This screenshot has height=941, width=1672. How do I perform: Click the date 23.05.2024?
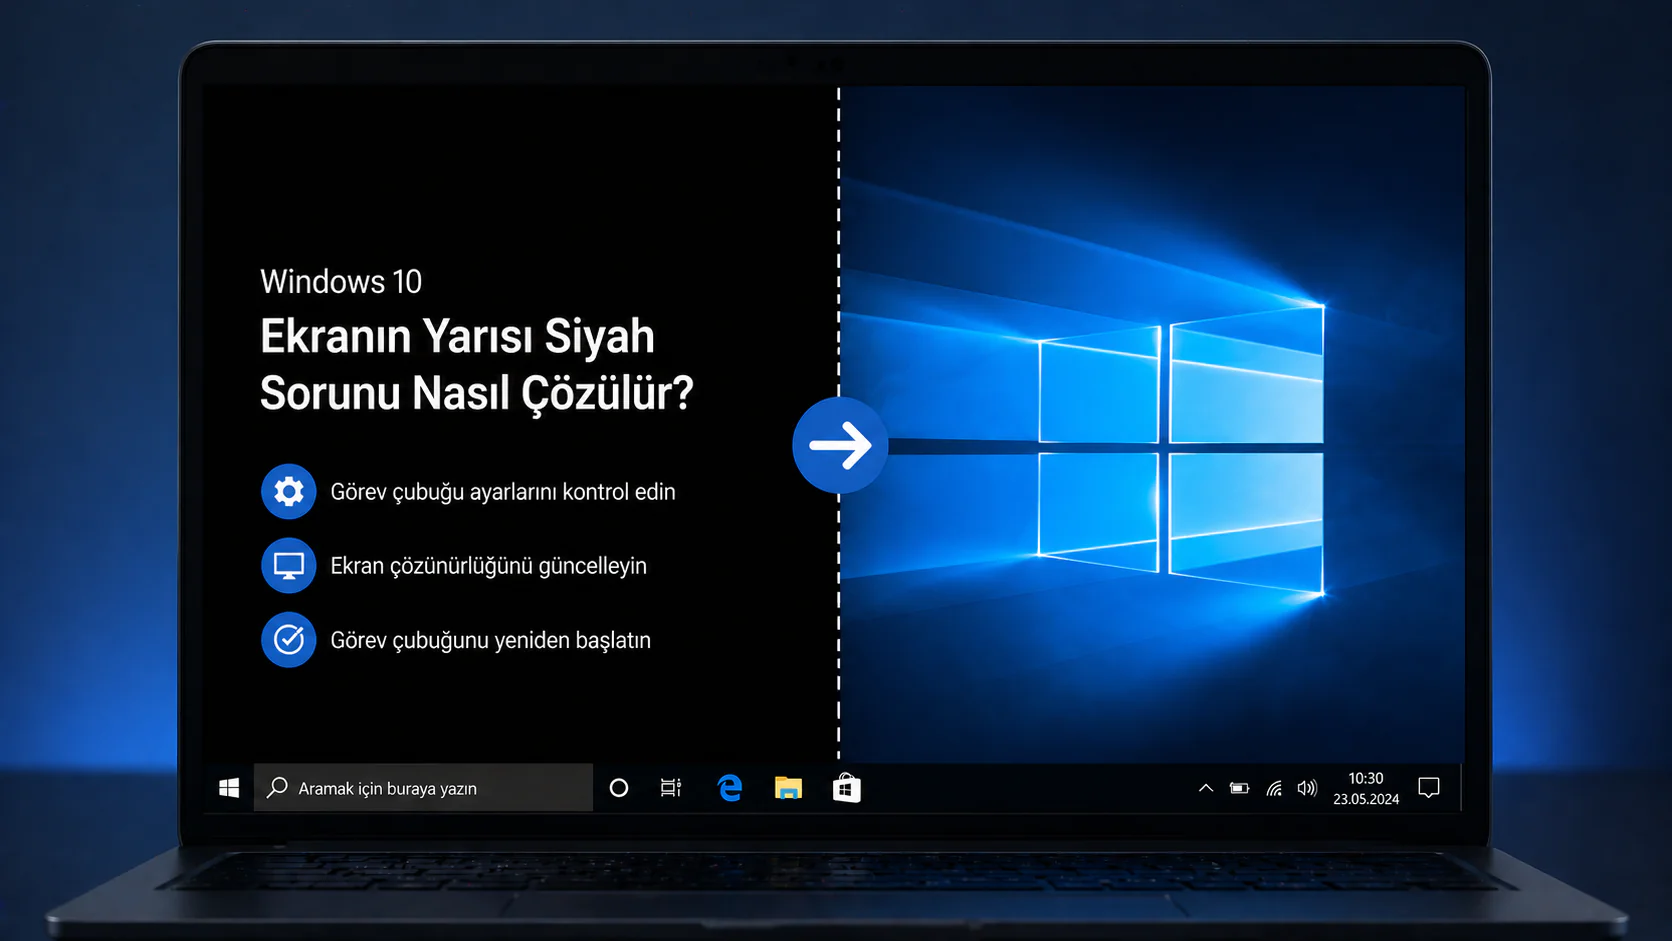[1365, 800]
